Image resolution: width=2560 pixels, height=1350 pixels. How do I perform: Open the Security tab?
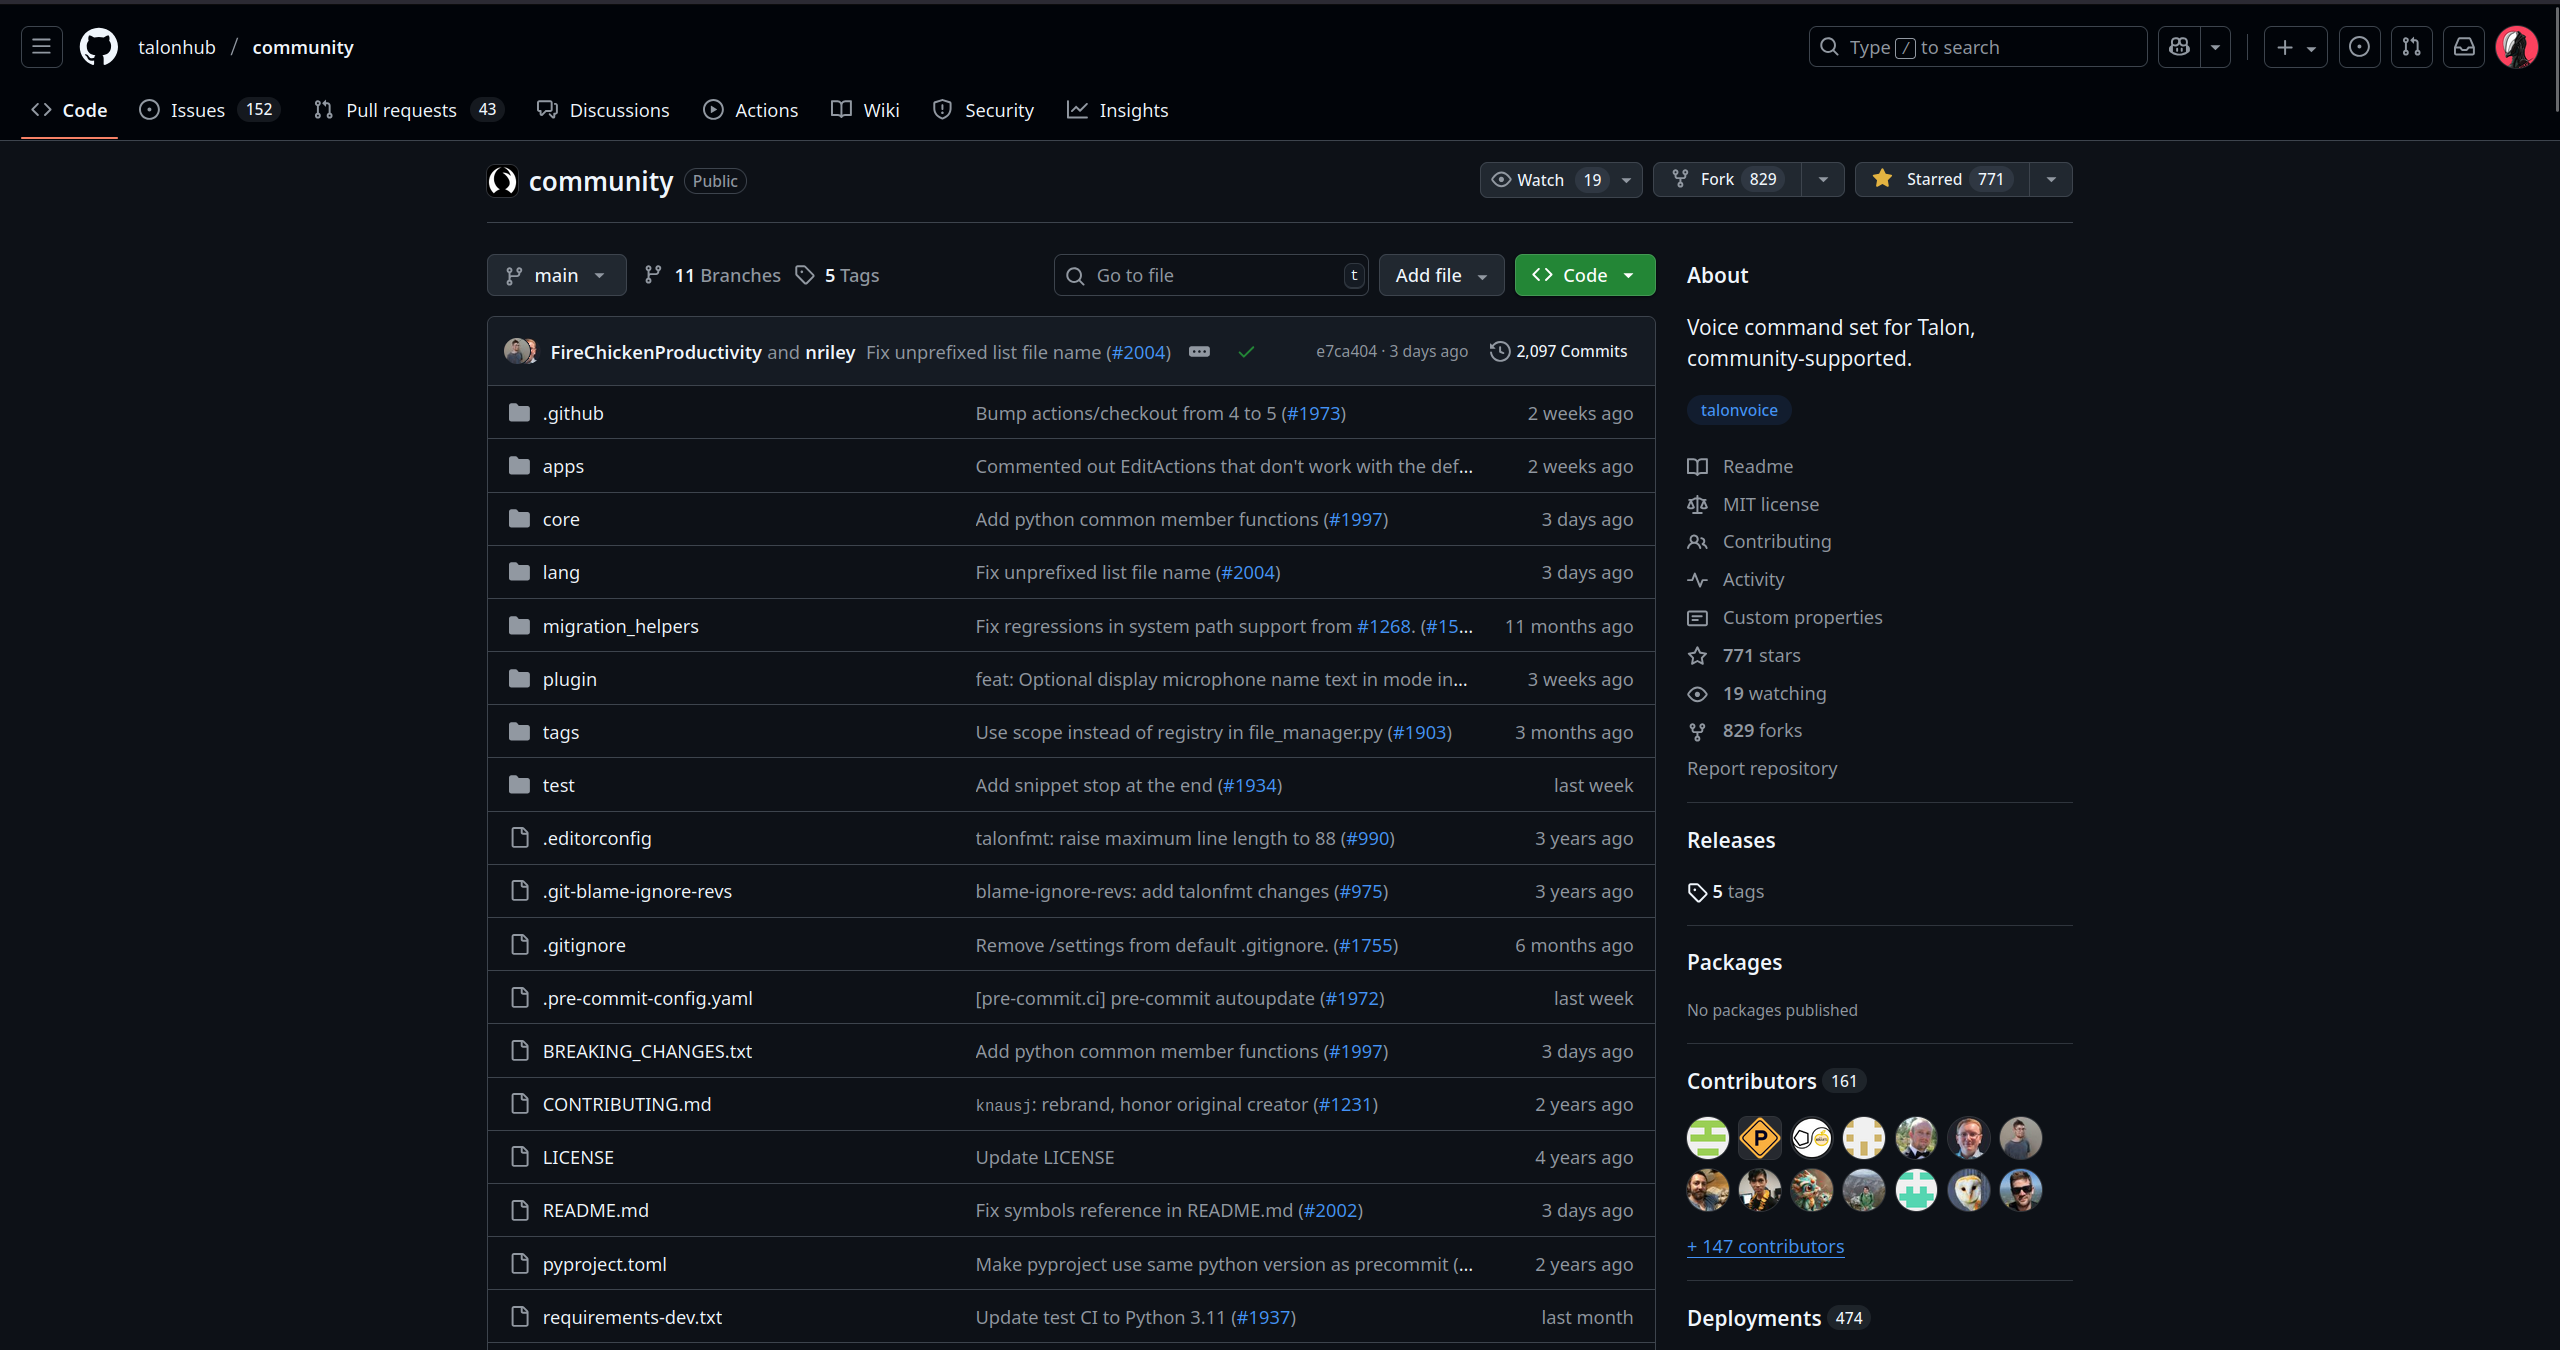(x=983, y=110)
